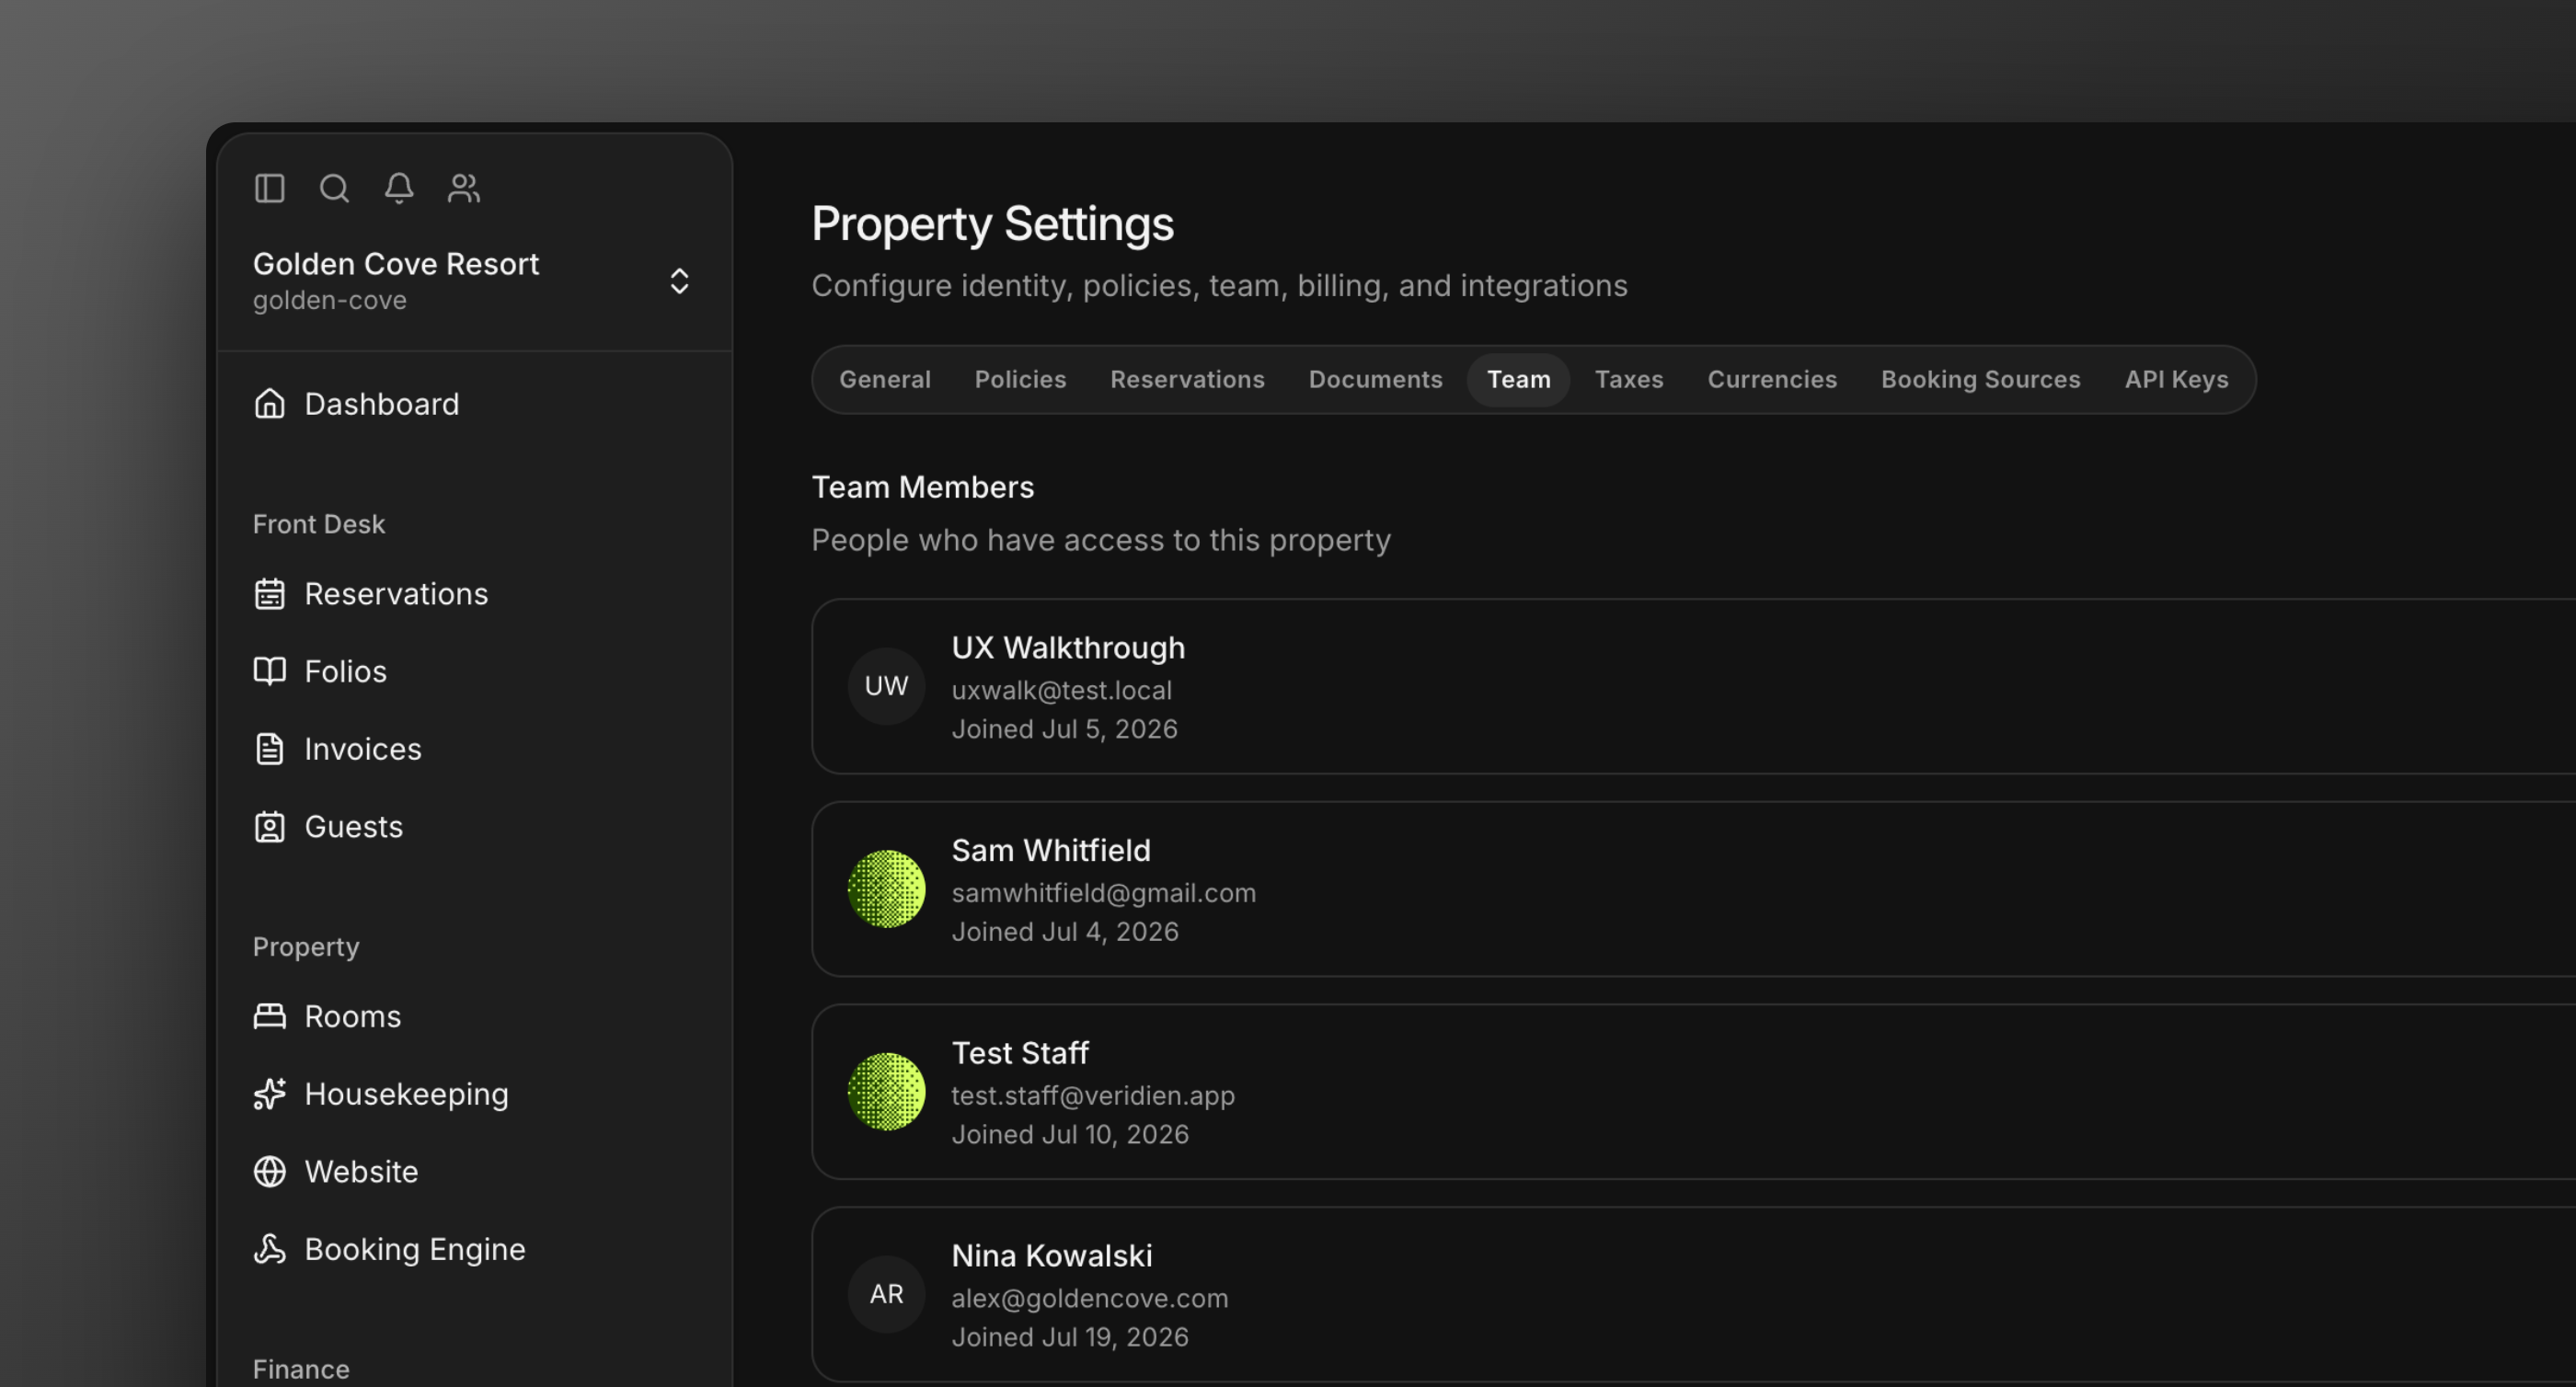Click the AR avatar for Nina Kowalski
The height and width of the screenshot is (1387, 2576).
(886, 1294)
